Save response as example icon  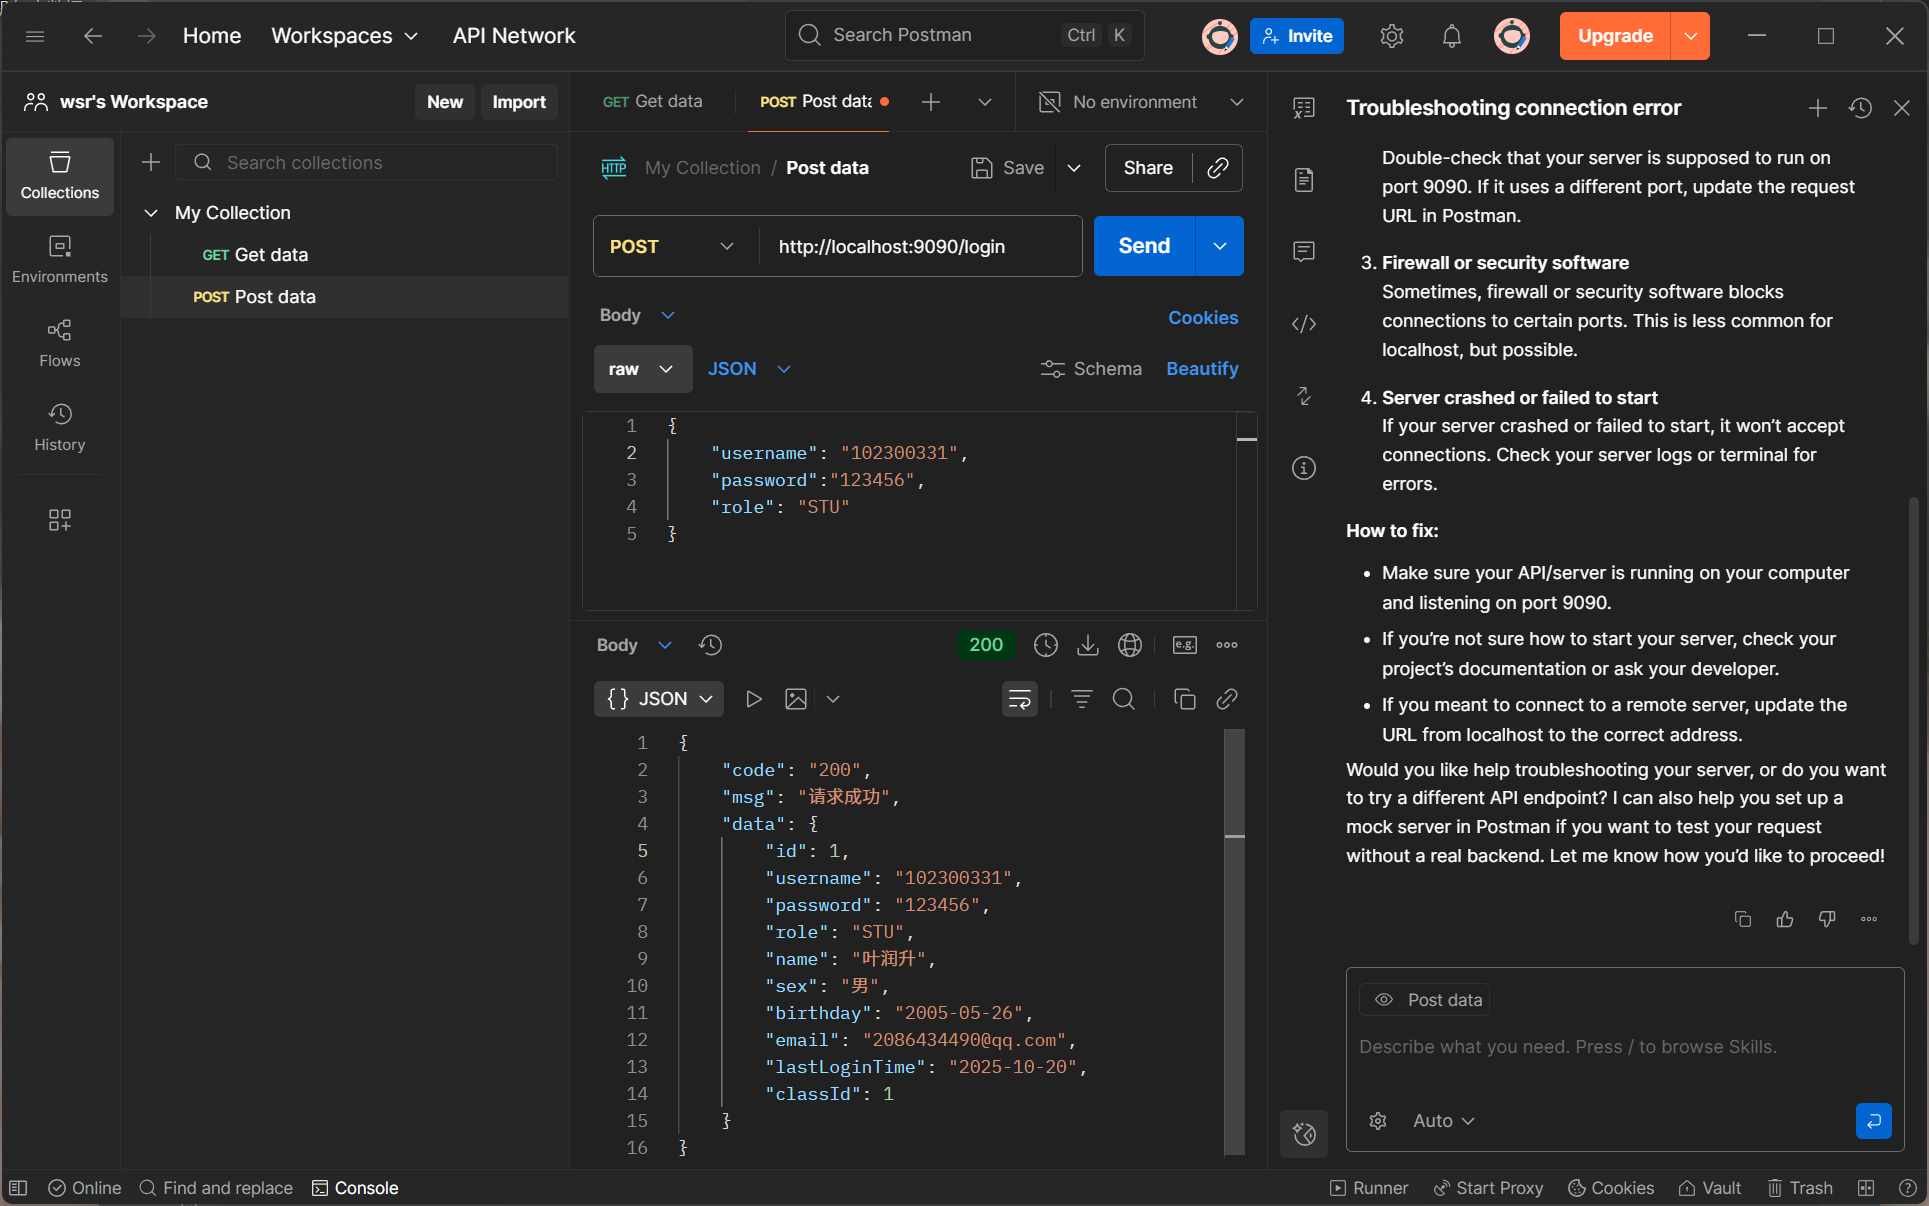(1185, 645)
